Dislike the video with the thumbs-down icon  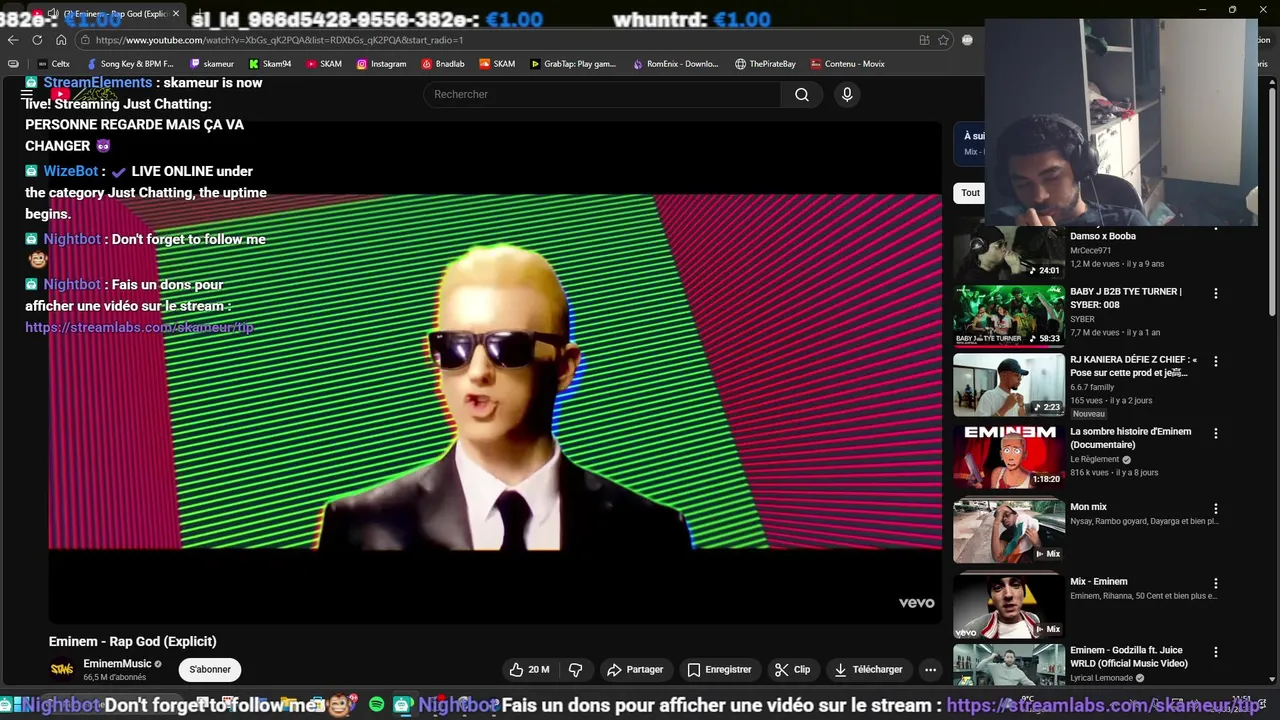[x=576, y=669]
